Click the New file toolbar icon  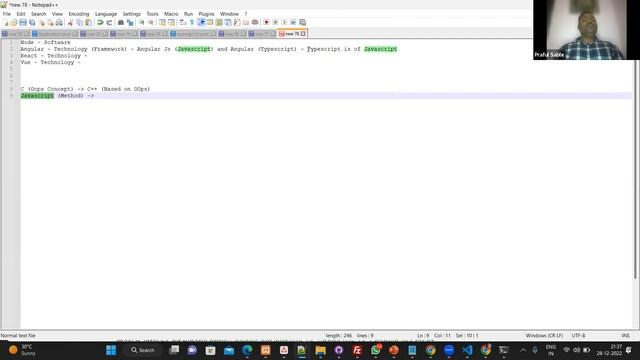tap(5, 22)
